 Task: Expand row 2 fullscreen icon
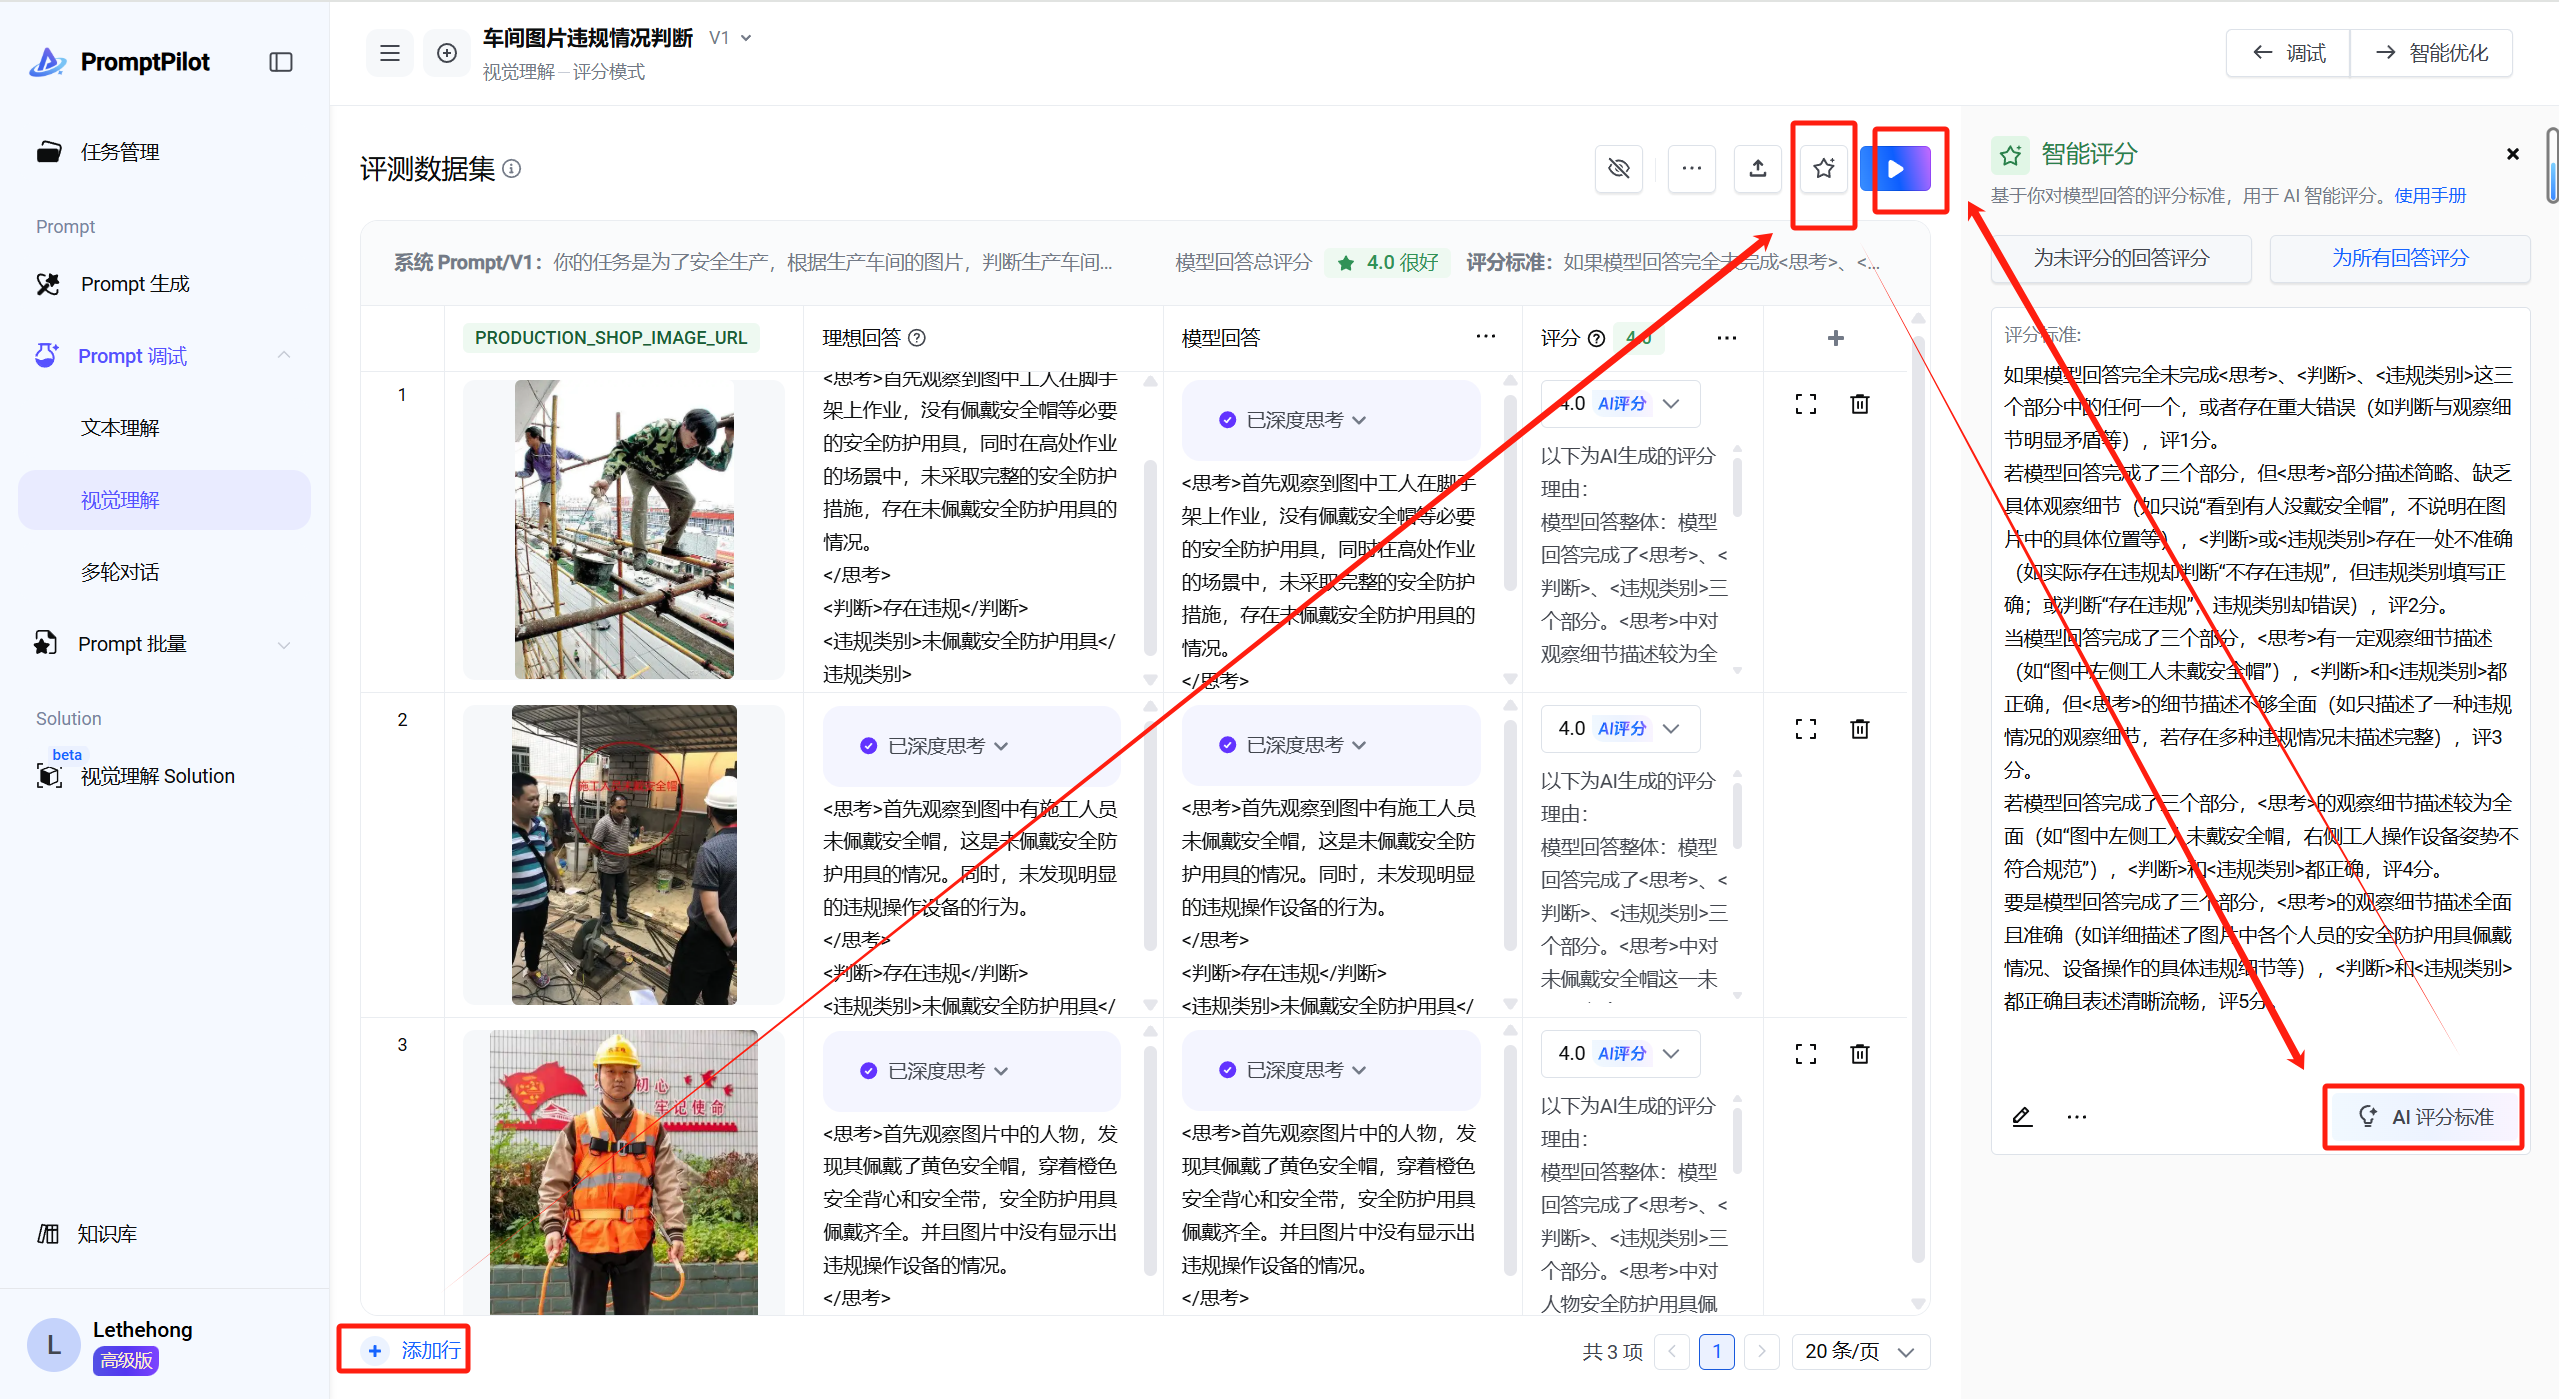pyautogui.click(x=1805, y=729)
